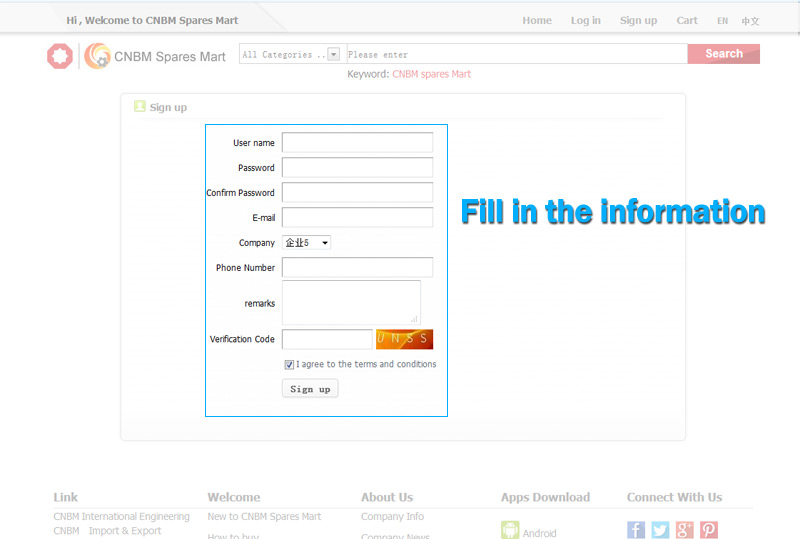This screenshot has height=539, width=800.
Task: Switch language to 中文
Action: (x=750, y=21)
